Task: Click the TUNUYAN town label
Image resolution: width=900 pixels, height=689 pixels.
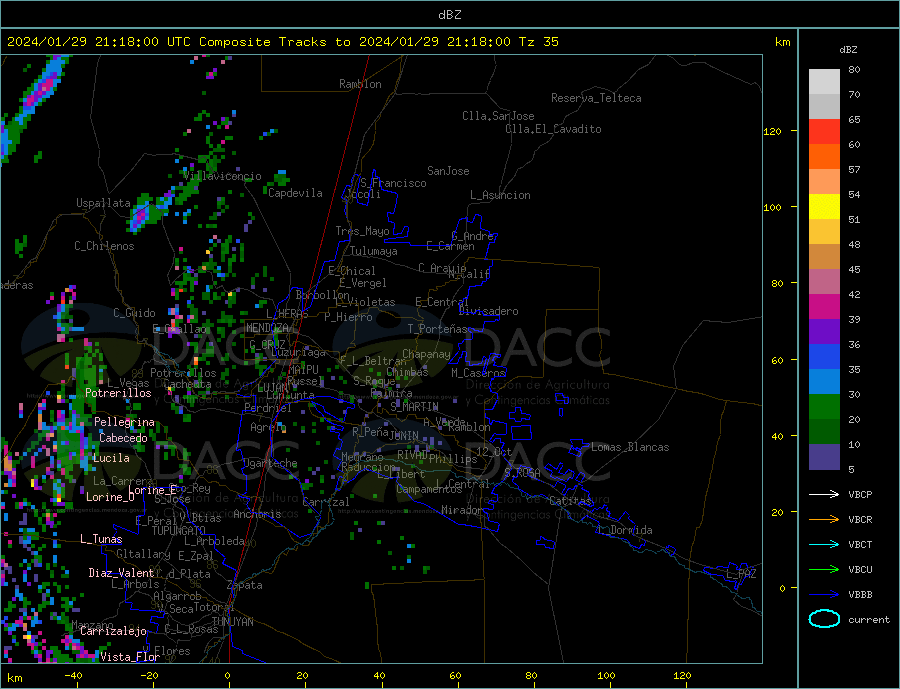Action: click(232, 622)
